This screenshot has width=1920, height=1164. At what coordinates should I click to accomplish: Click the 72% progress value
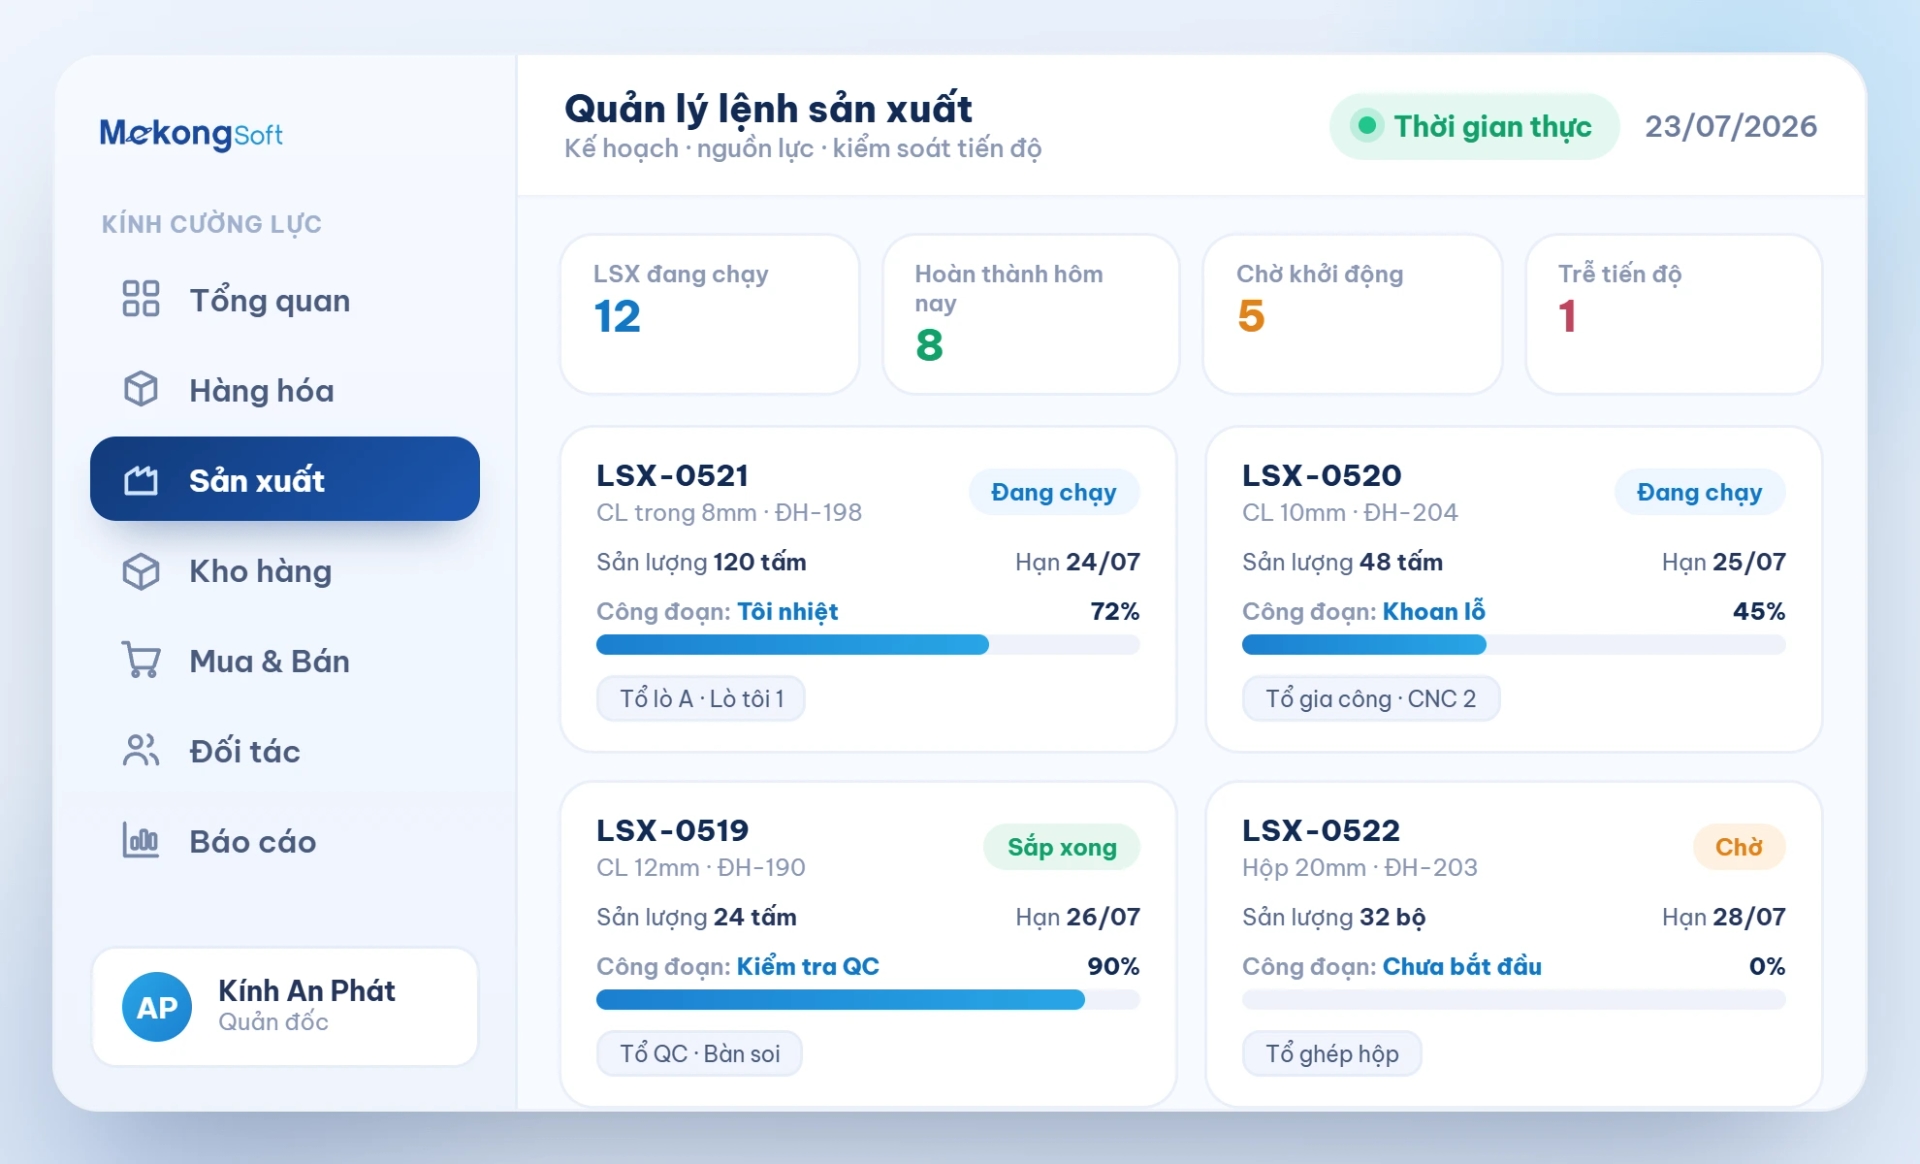(x=1115, y=611)
